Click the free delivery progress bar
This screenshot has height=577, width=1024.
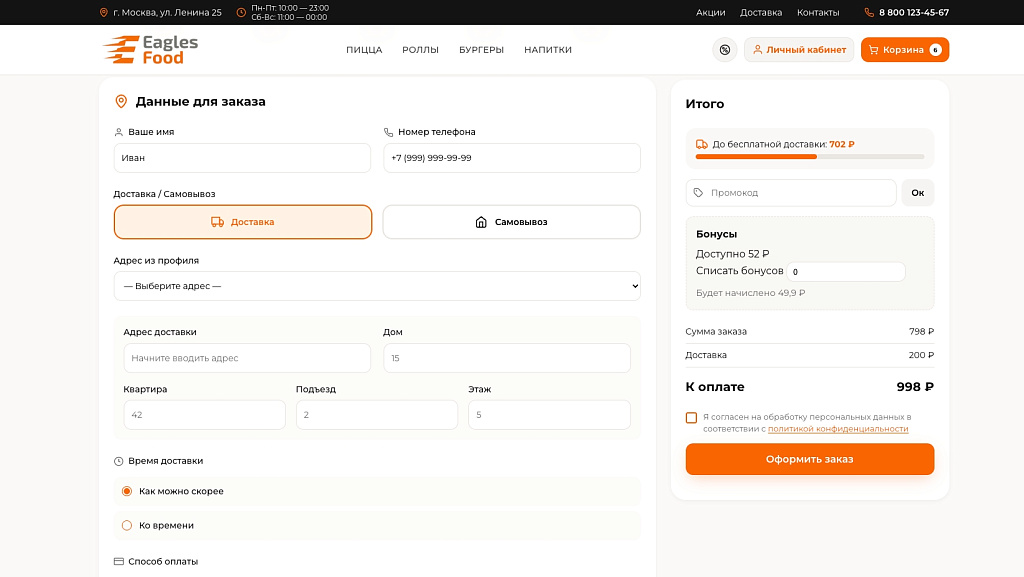coord(810,157)
